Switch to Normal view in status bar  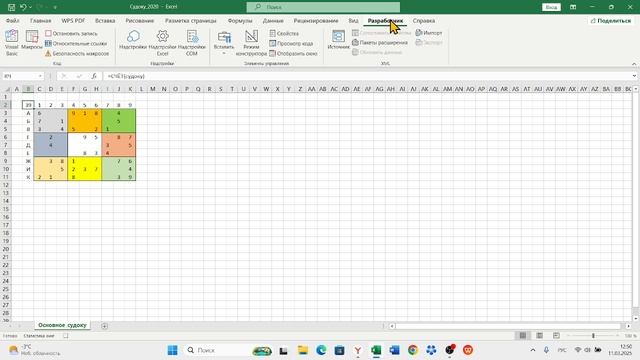522,336
